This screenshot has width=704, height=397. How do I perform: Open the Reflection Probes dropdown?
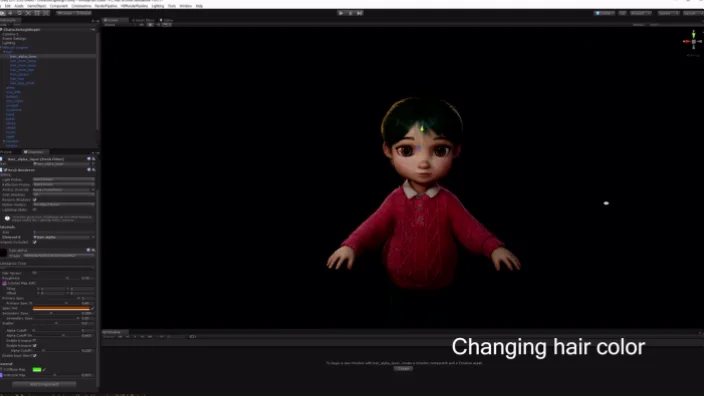[x=64, y=185]
